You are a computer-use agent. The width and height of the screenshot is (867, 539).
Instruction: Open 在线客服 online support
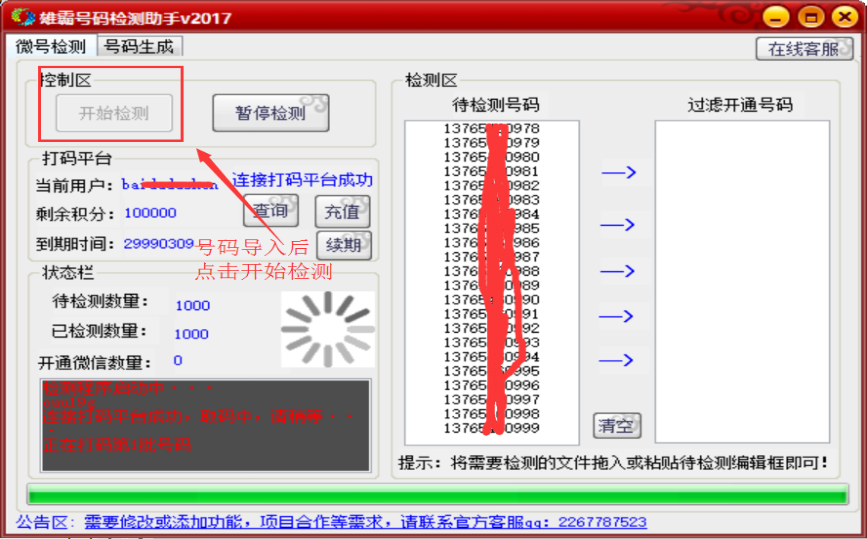pyautogui.click(x=803, y=48)
